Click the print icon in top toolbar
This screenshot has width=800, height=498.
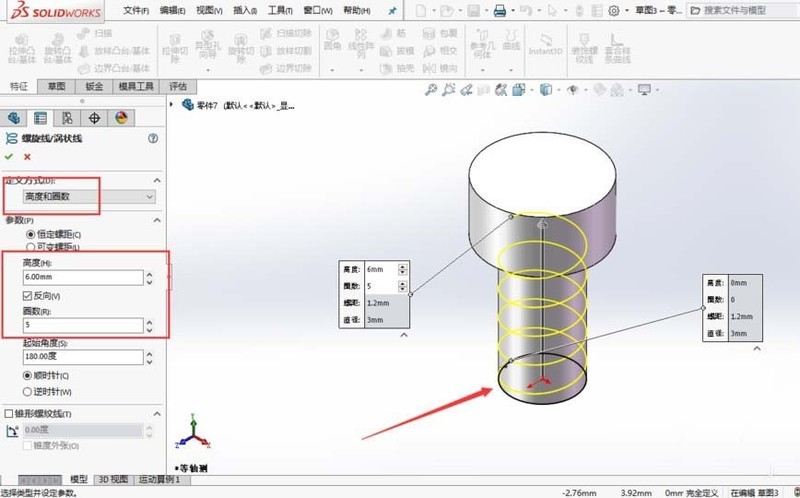click(499, 11)
